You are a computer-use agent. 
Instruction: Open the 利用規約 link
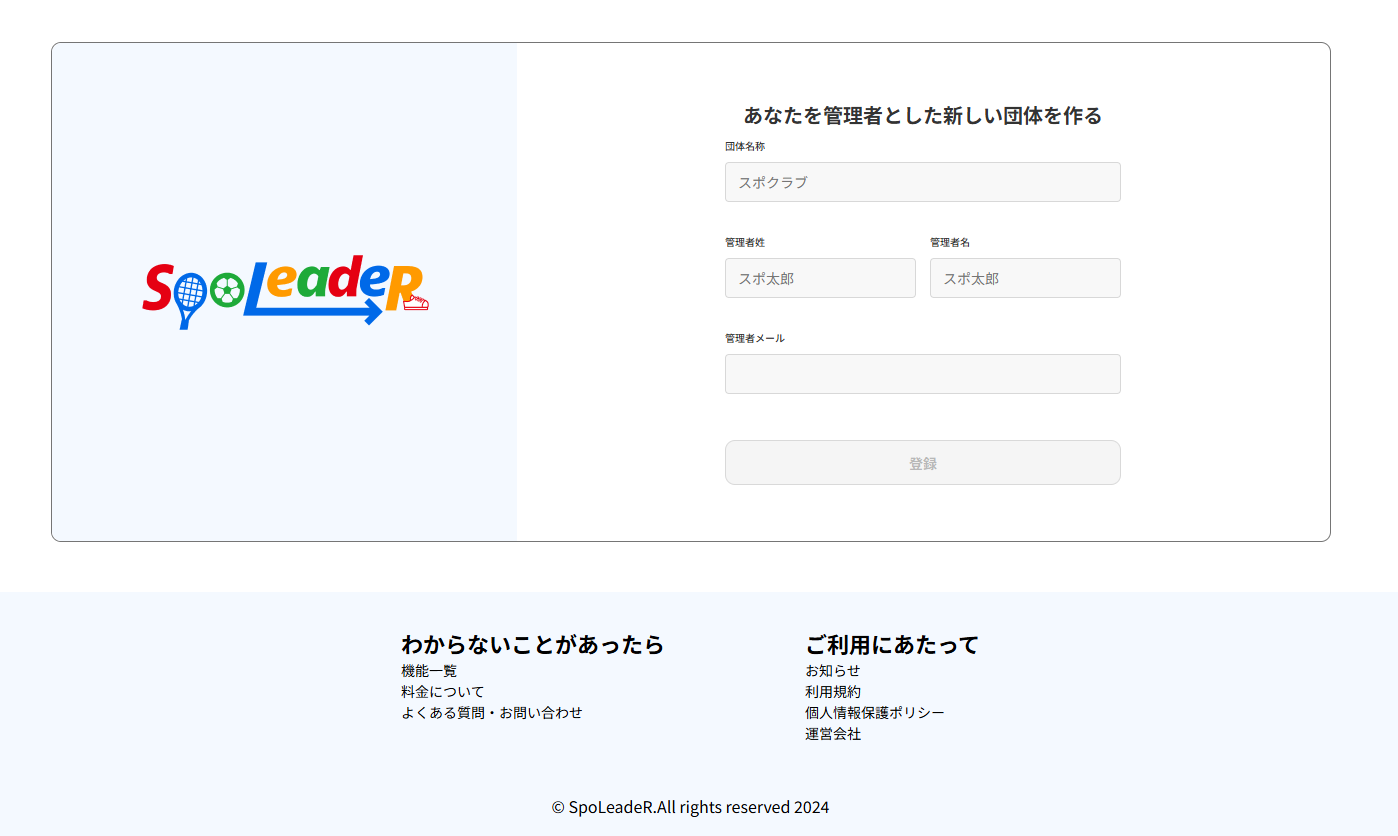click(833, 692)
